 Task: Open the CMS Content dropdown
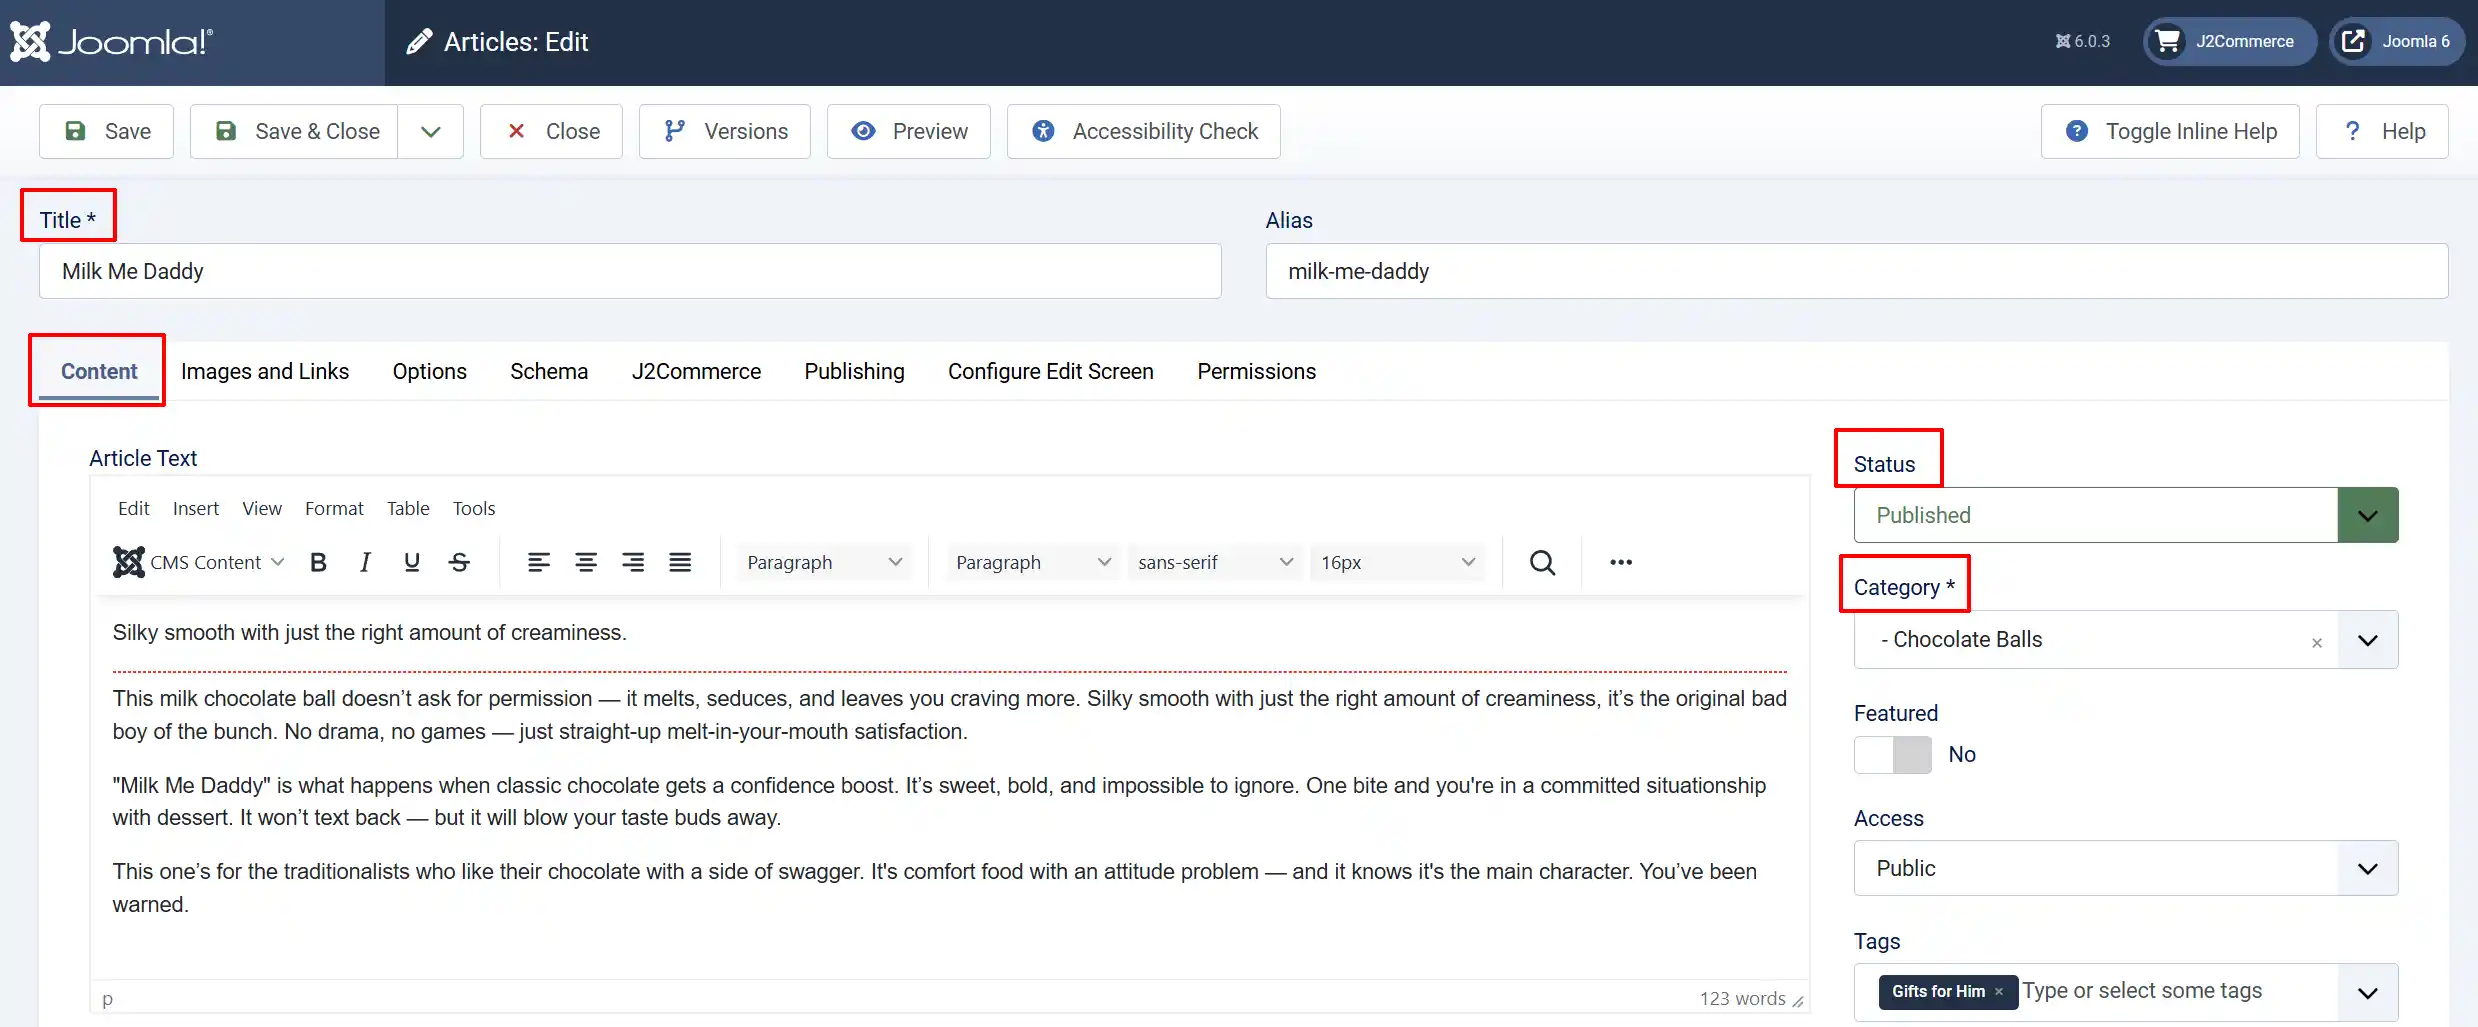[x=199, y=562]
